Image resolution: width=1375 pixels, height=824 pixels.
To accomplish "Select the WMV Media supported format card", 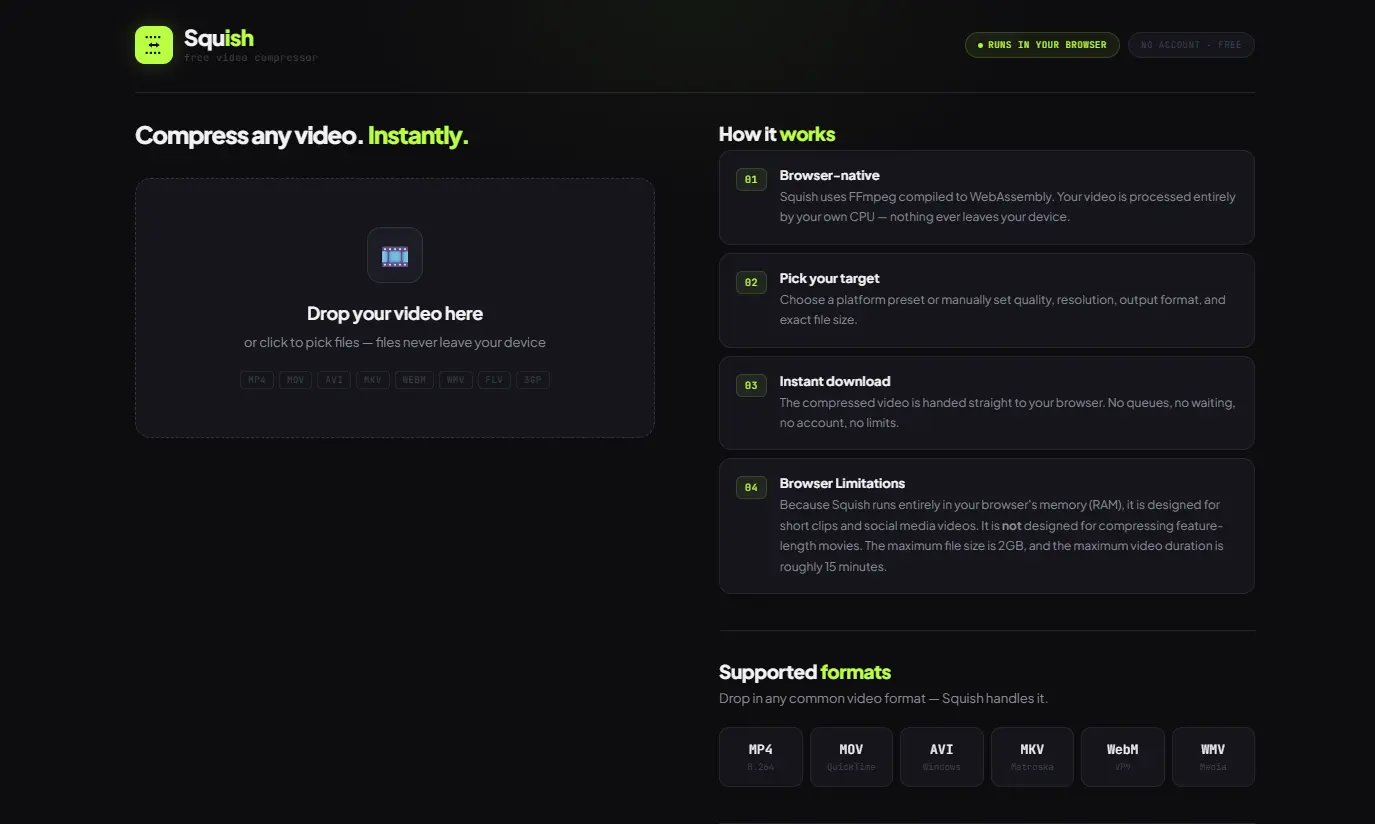I will [1213, 757].
